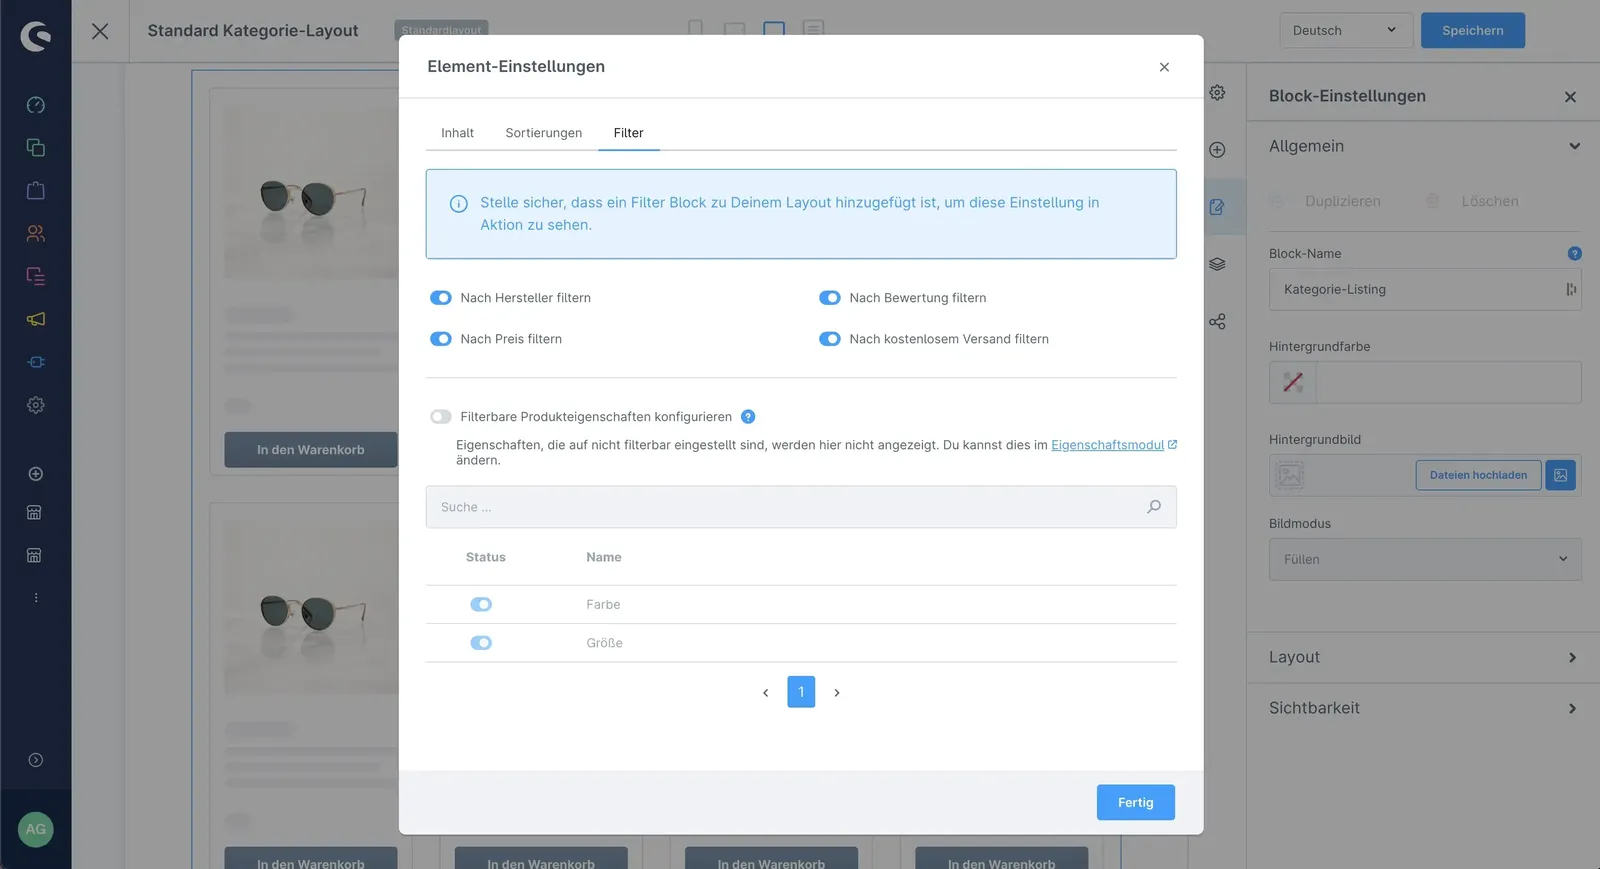Open media library icon next to Dateien hochladen

(1560, 475)
